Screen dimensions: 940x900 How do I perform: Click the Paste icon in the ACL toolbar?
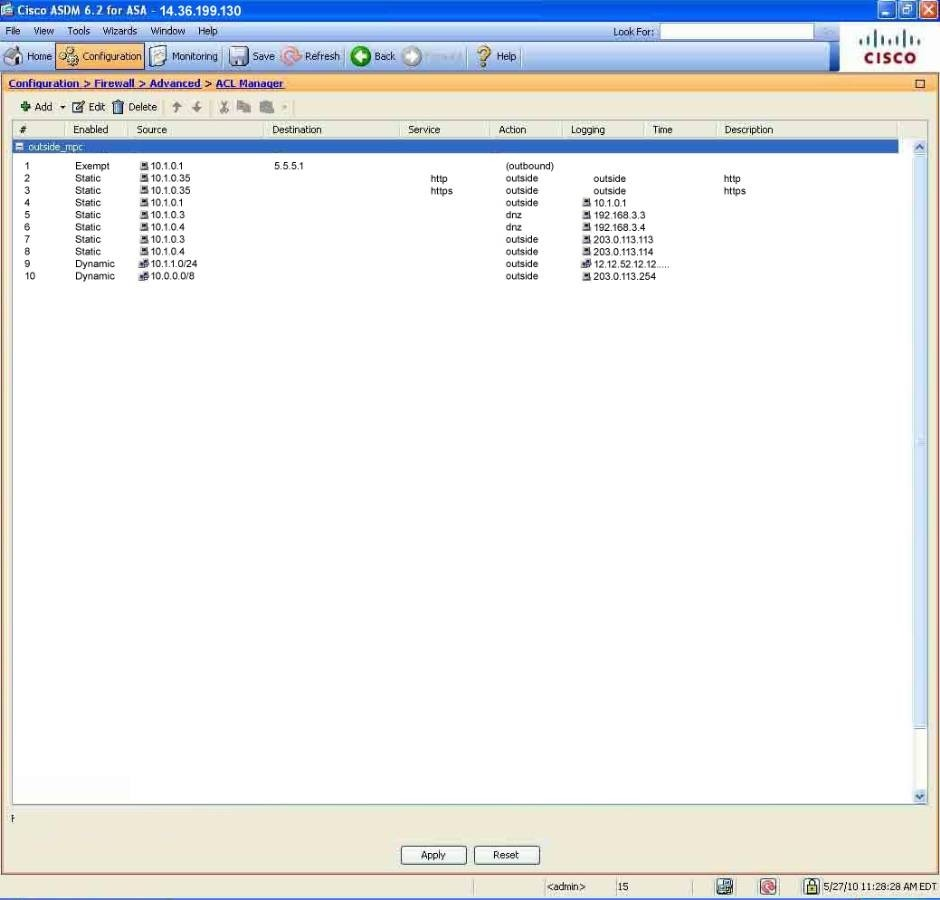tap(266, 107)
